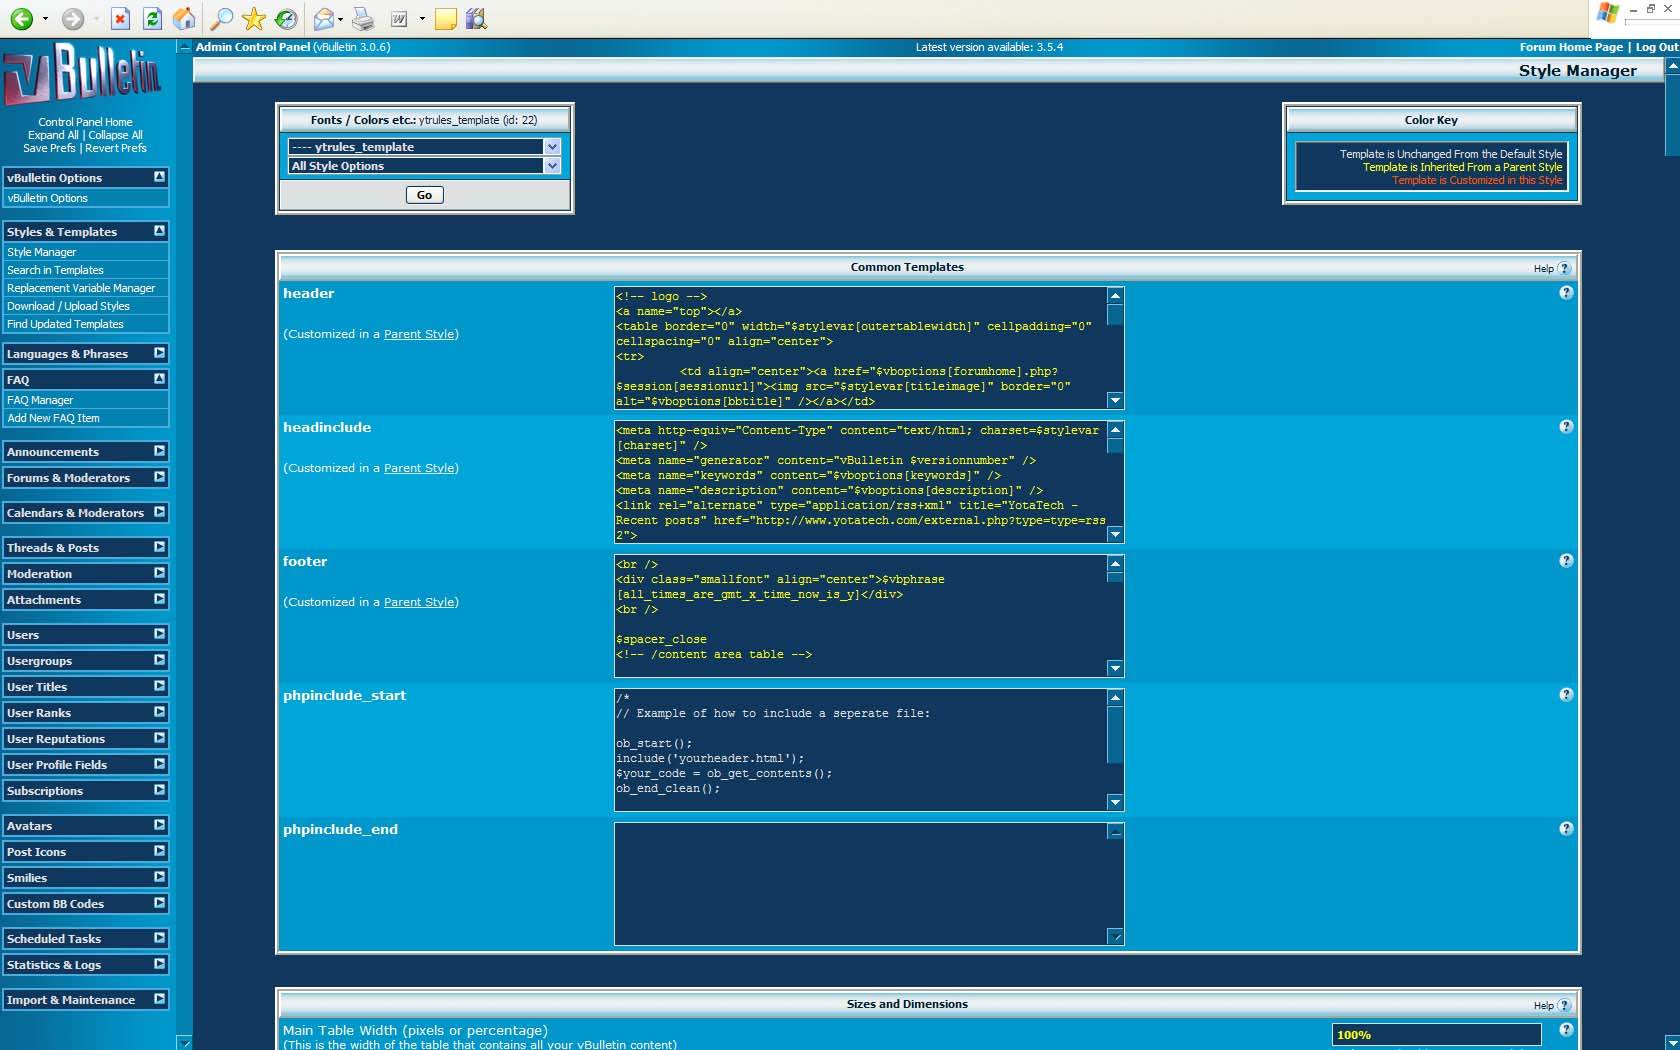
Task: Collapse the FAQ sidebar section
Action: (159, 379)
